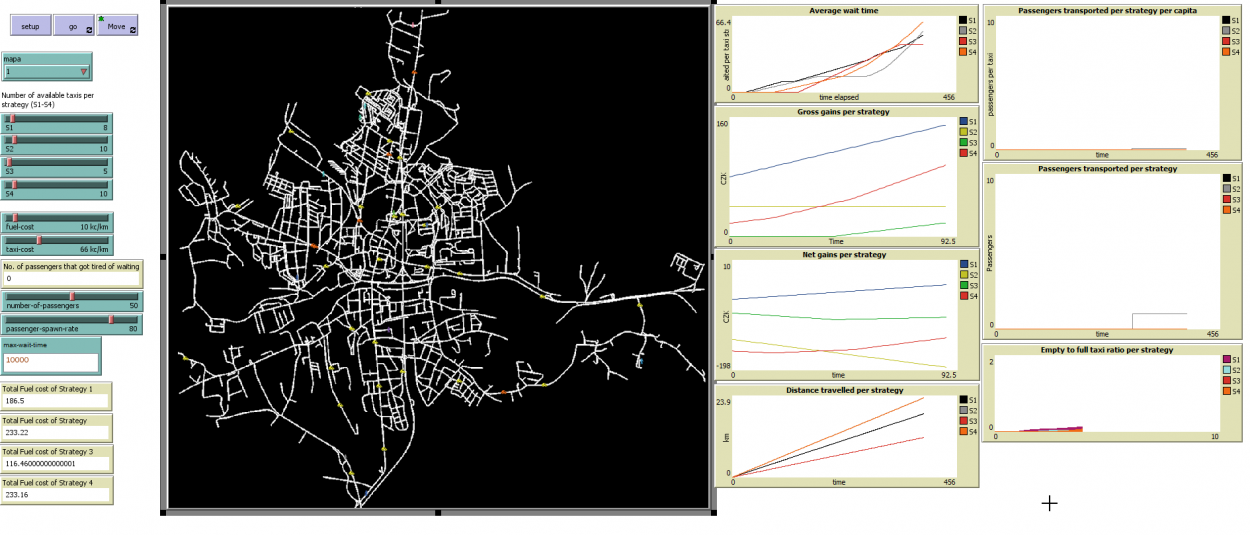The width and height of the screenshot is (1250, 535).
Task: Open the mapa chooser dropdown
Action: pos(47,72)
